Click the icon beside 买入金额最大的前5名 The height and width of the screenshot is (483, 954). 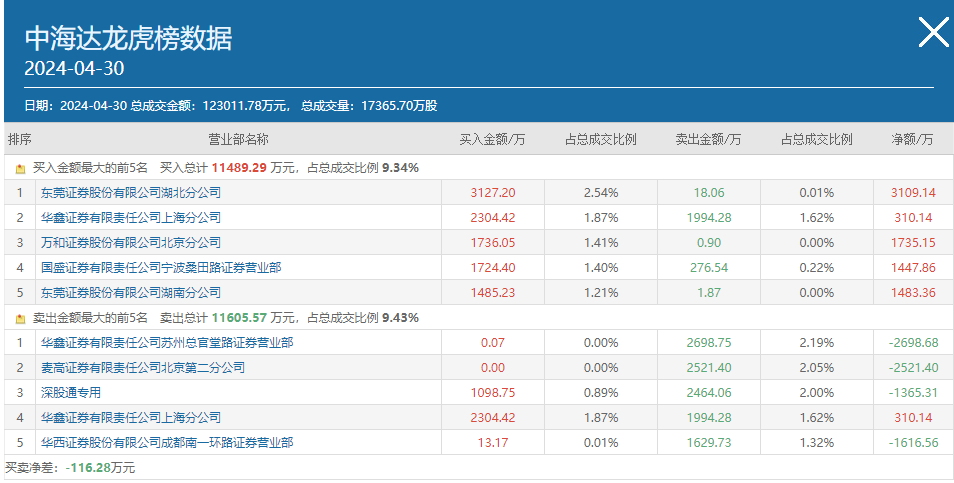tap(20, 169)
